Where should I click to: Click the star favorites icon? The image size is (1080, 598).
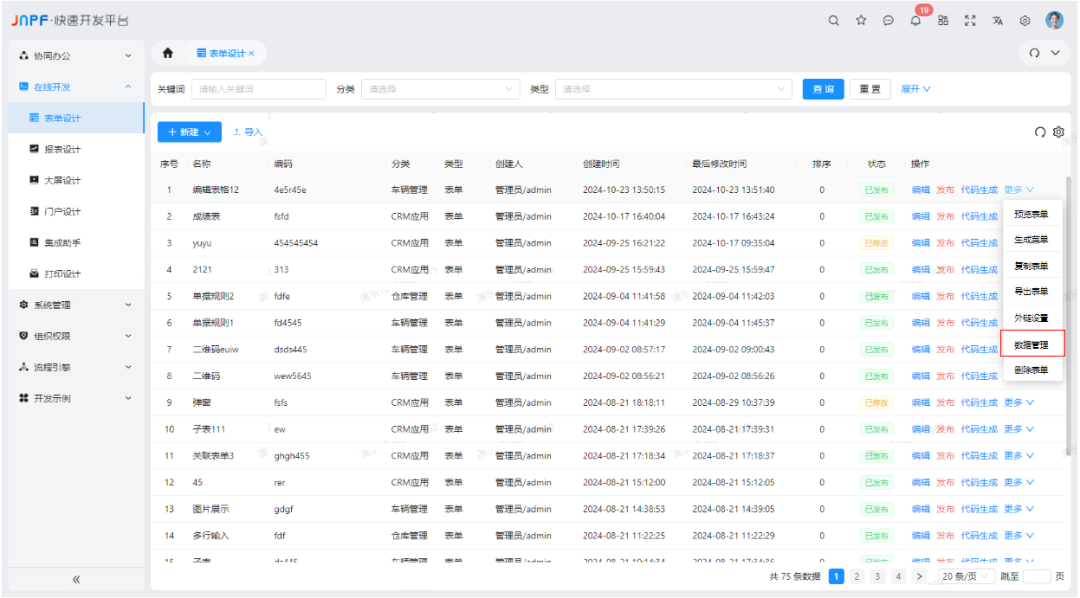pos(861,21)
